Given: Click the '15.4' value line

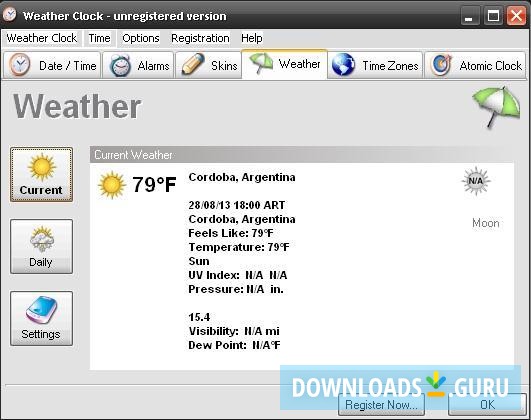Looking at the screenshot, I should pyautogui.click(x=199, y=317).
